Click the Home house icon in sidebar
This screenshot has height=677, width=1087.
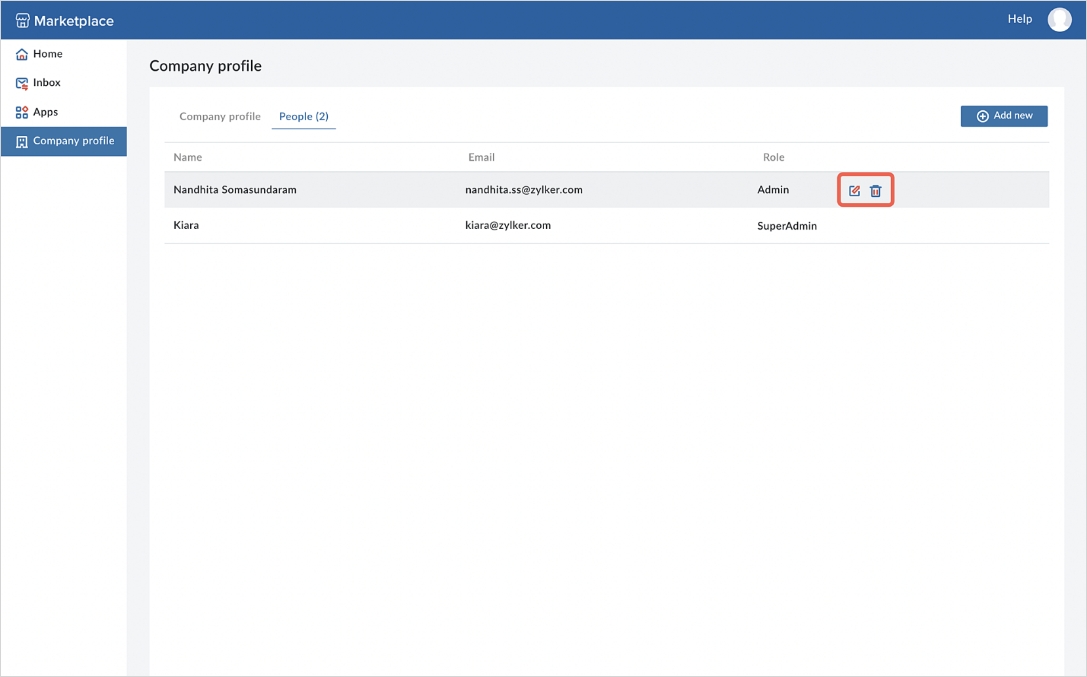click(x=22, y=54)
